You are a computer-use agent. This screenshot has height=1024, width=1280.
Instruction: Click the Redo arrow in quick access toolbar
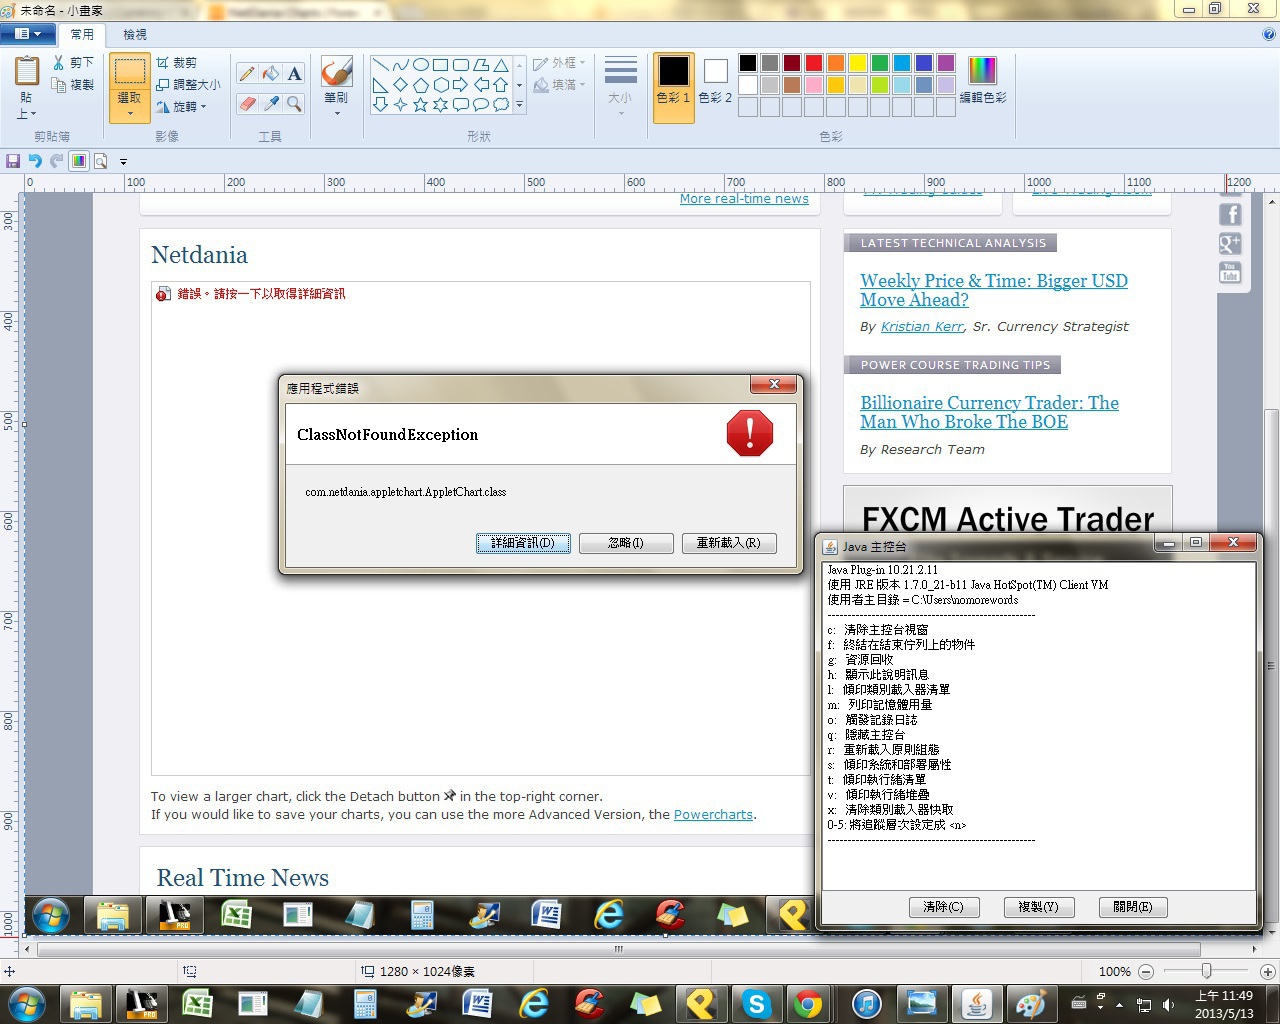[x=57, y=161]
